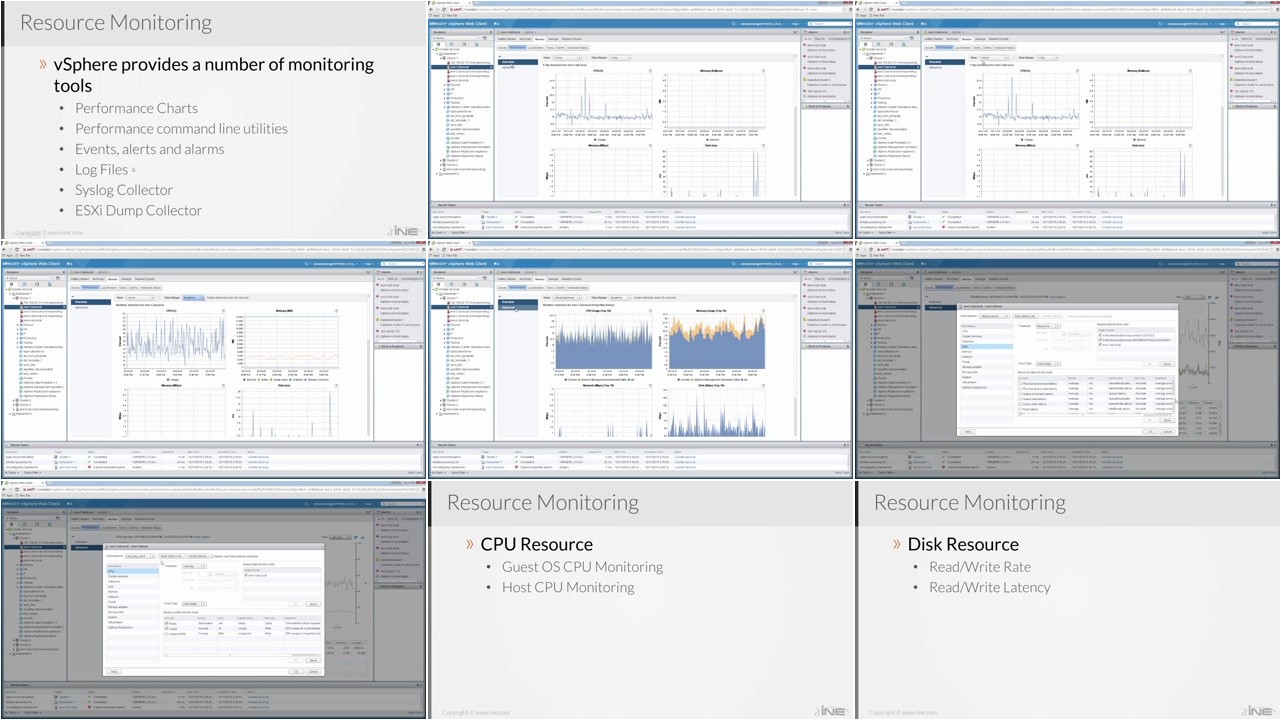Click vSphere home icon in CPU dialog thumbnail

(69, 504)
